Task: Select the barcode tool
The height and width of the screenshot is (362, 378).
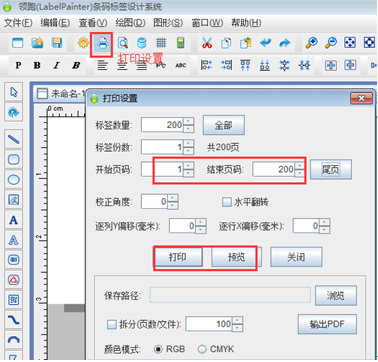Action: pos(14,260)
